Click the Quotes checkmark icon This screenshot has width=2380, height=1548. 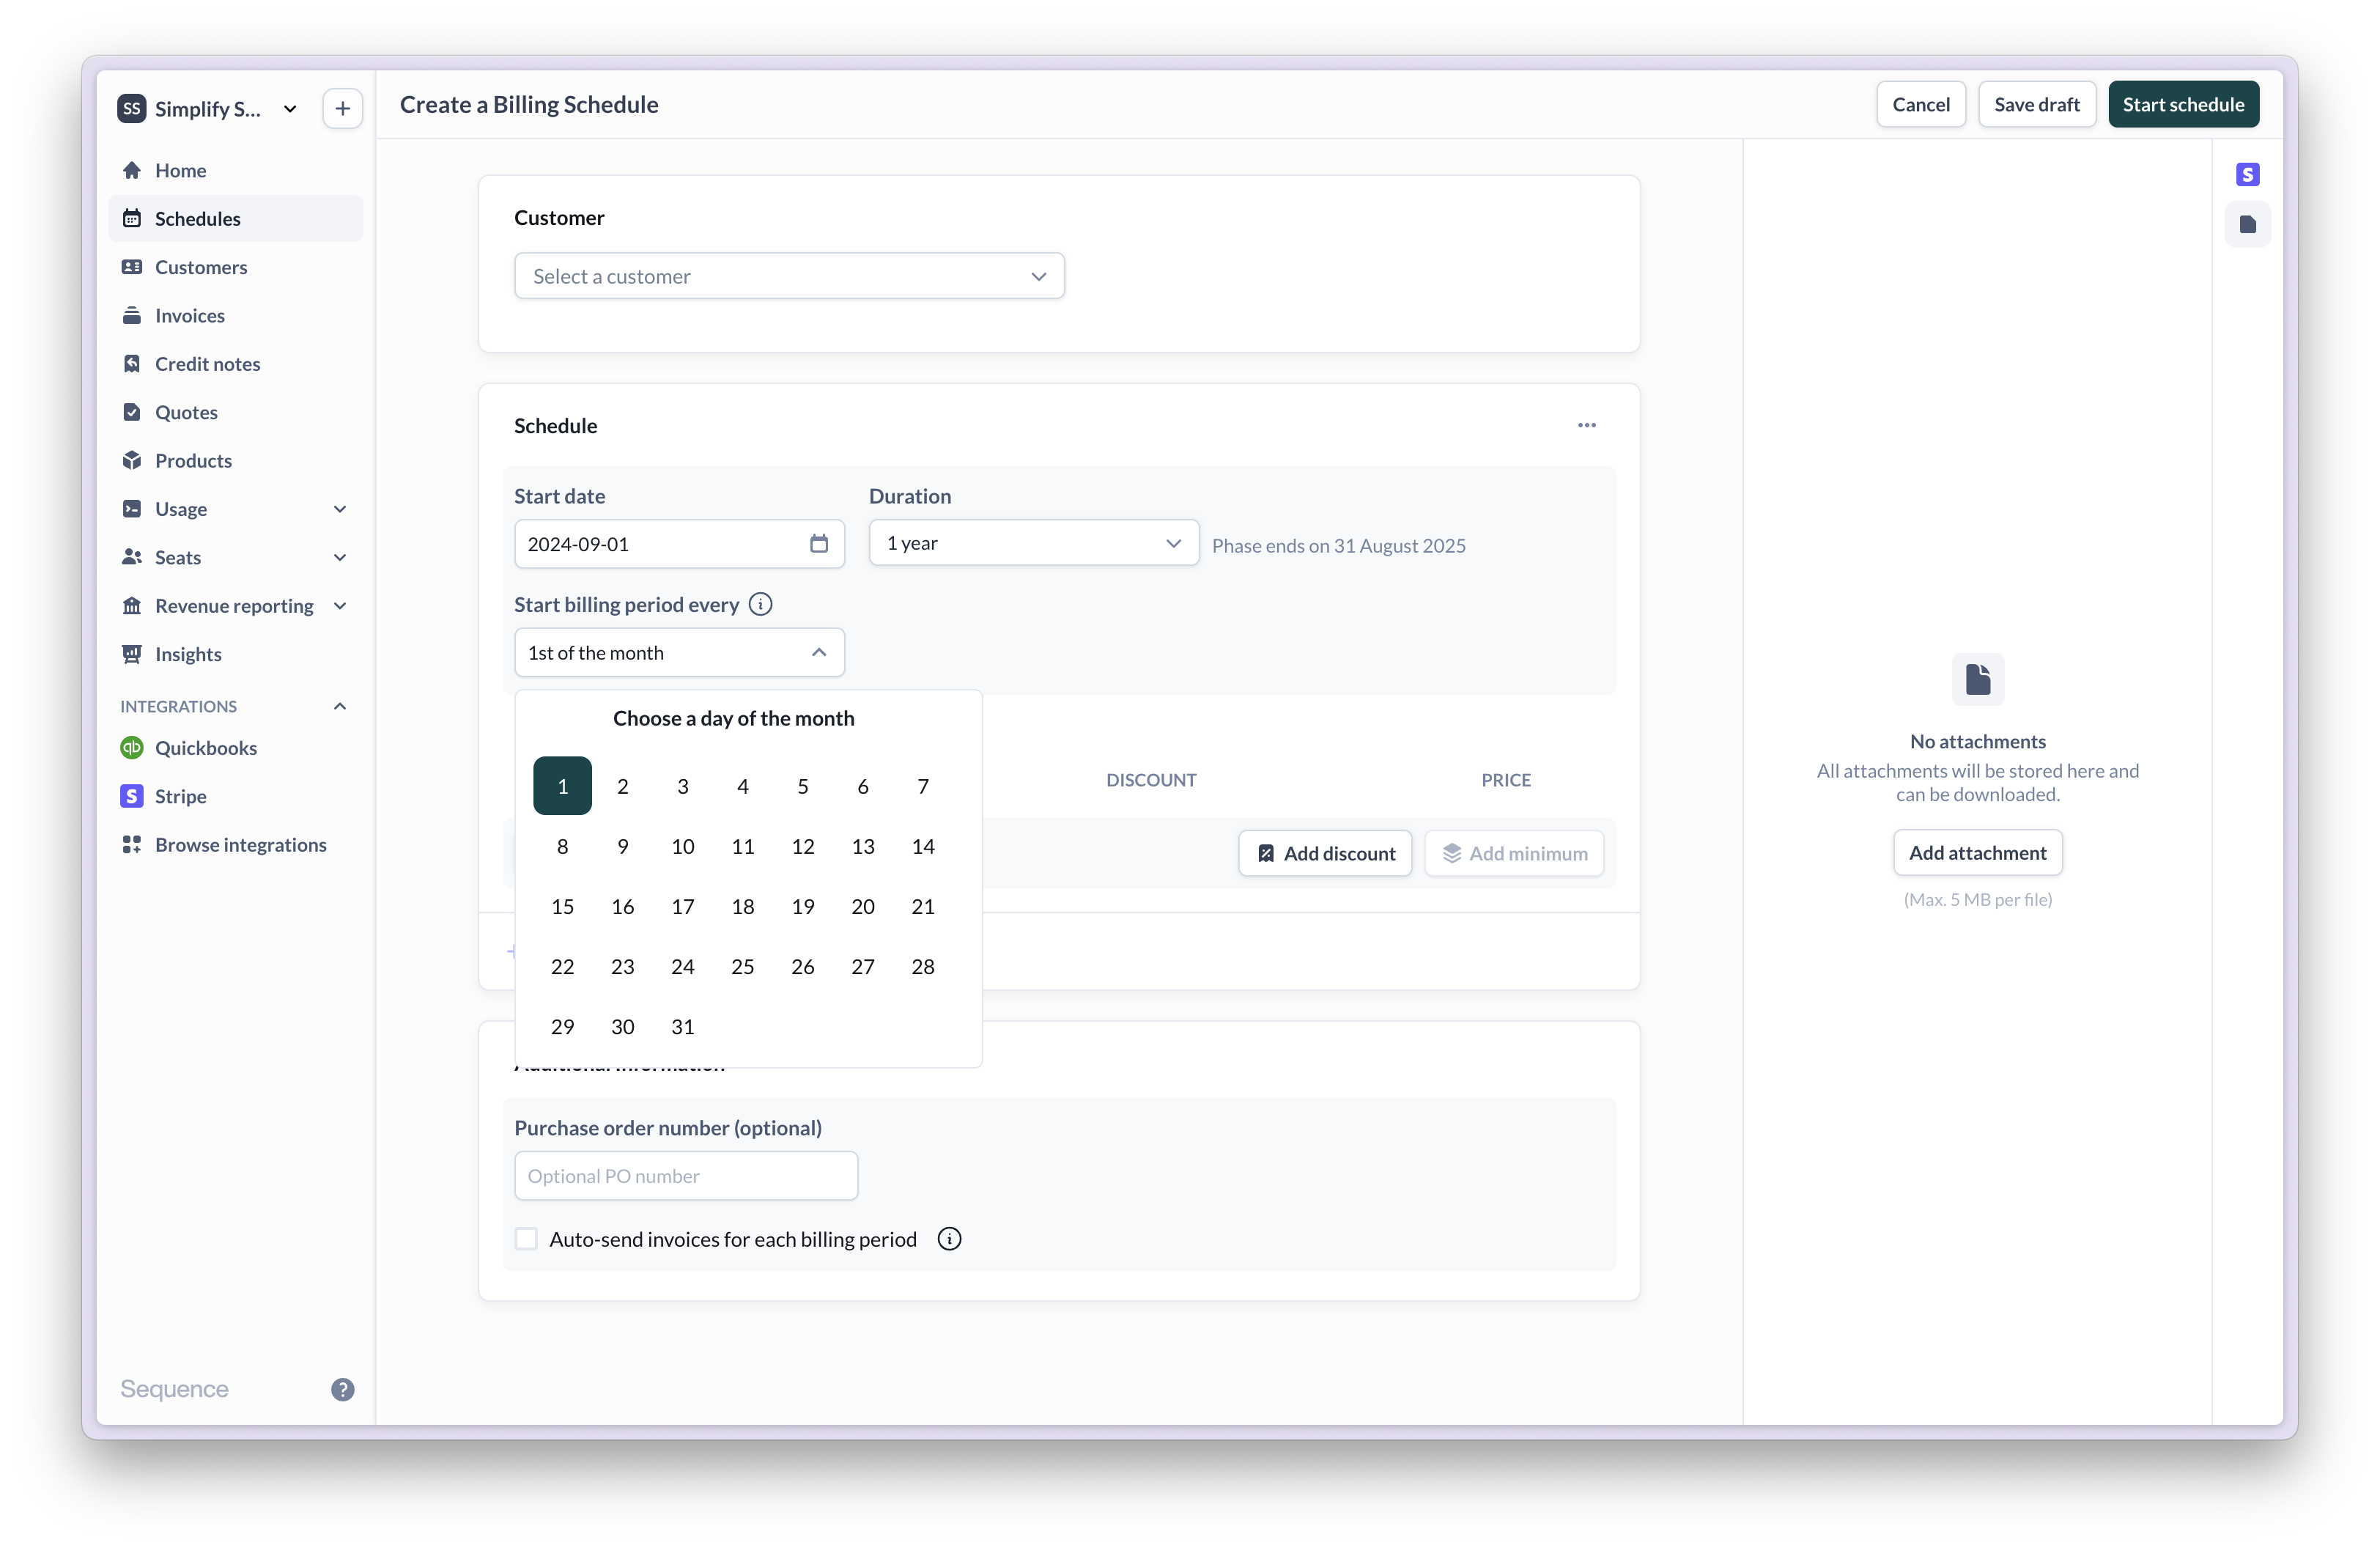click(132, 412)
